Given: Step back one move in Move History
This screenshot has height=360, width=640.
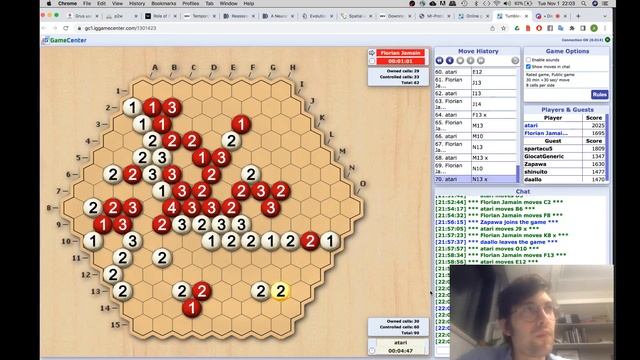Looking at the screenshot, I should 449,60.
